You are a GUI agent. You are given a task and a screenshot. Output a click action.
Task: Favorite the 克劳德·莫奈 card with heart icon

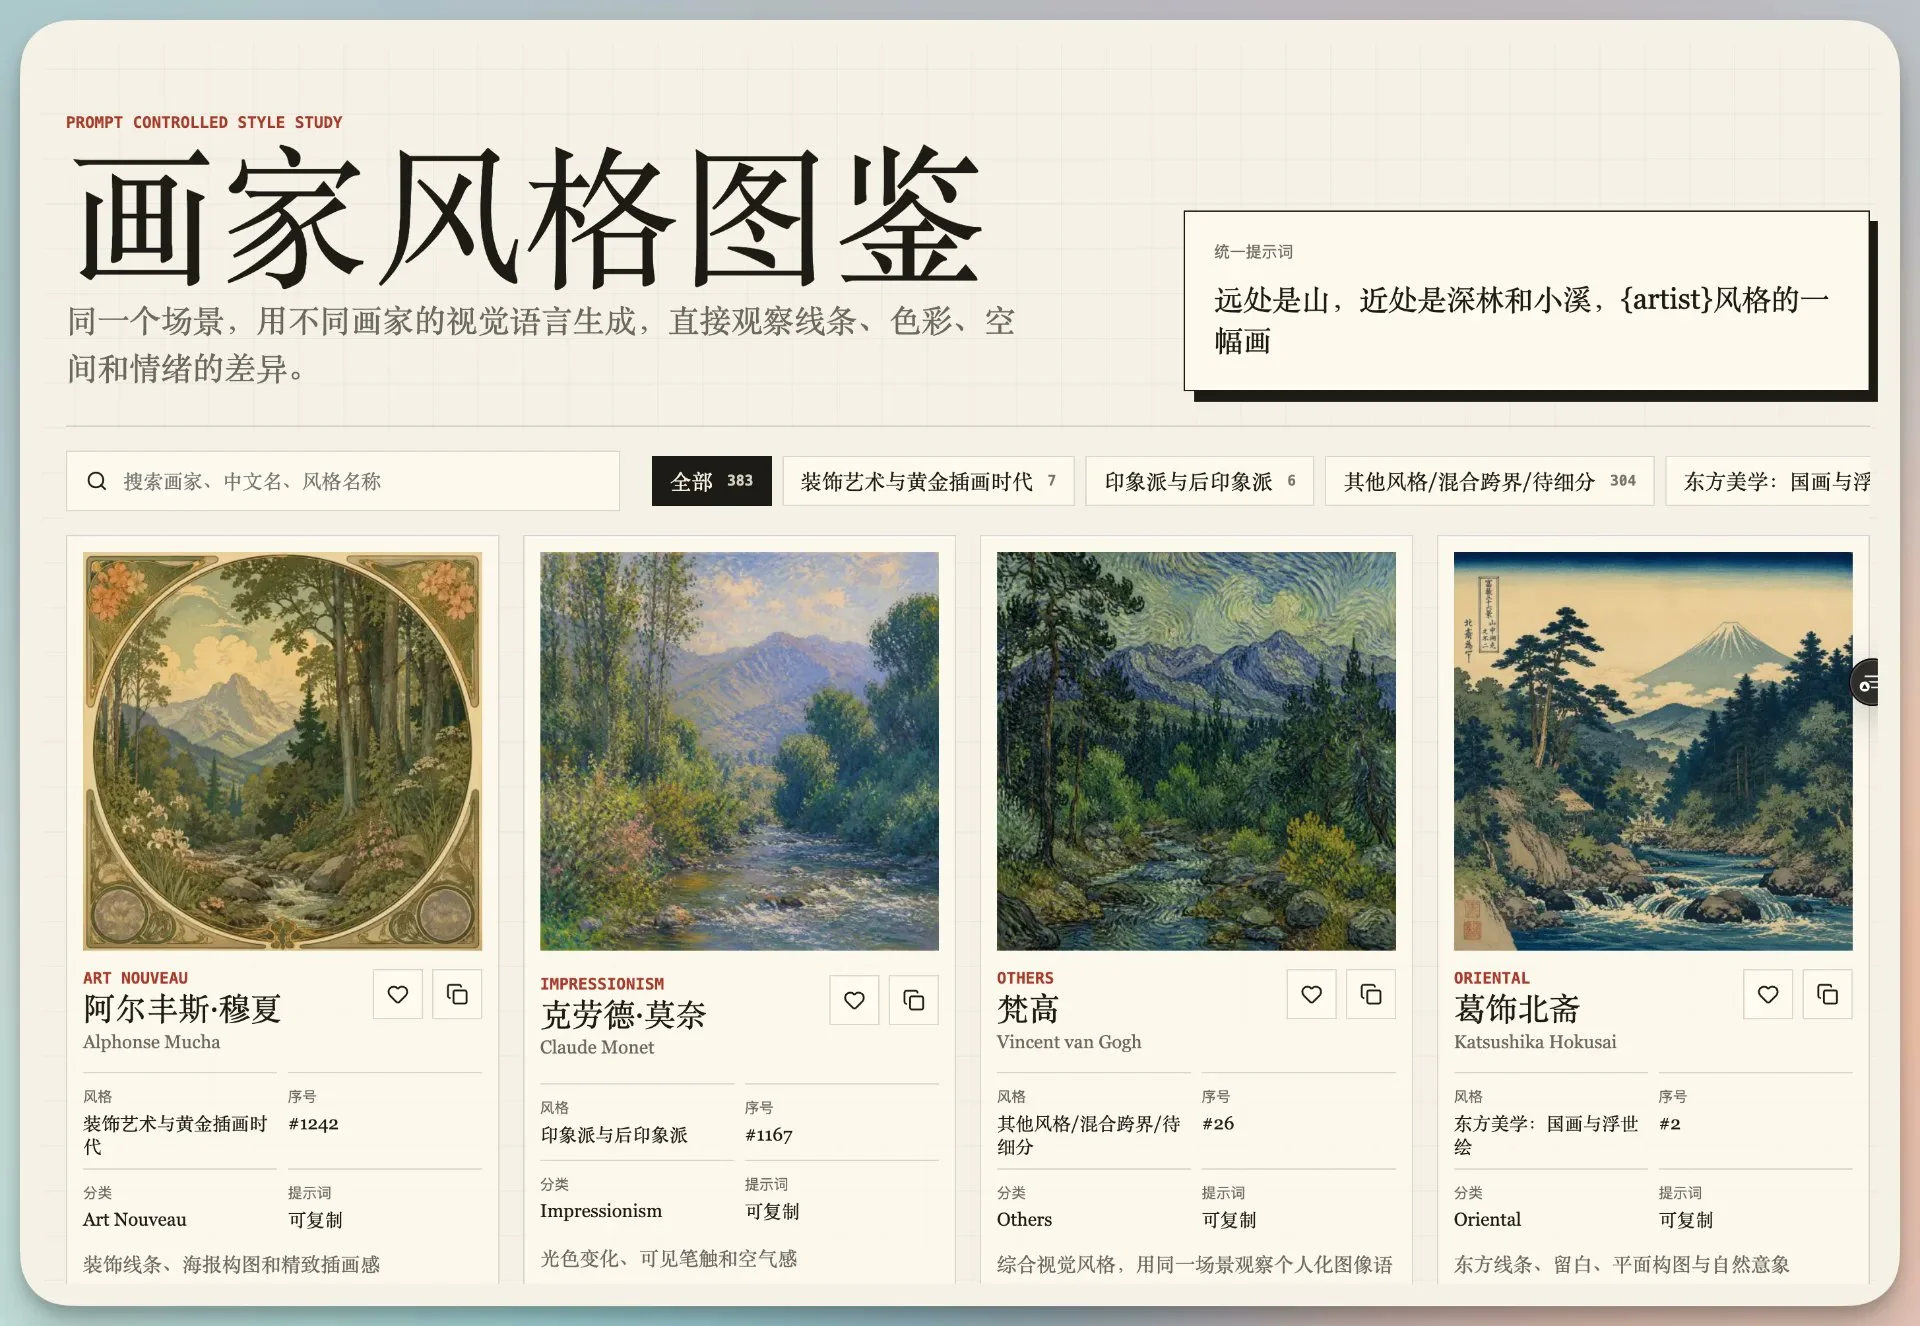[855, 1000]
